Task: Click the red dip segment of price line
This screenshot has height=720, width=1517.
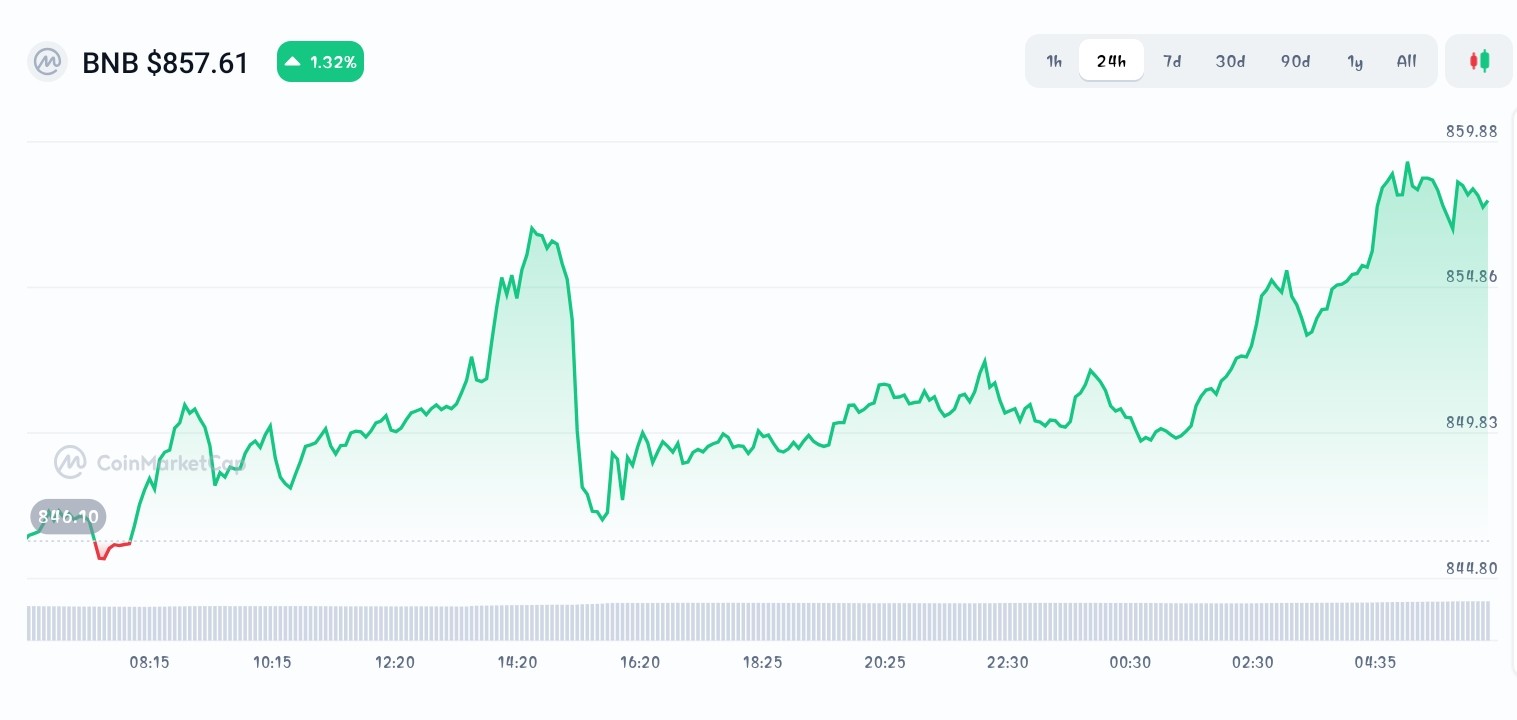Action: (x=111, y=549)
